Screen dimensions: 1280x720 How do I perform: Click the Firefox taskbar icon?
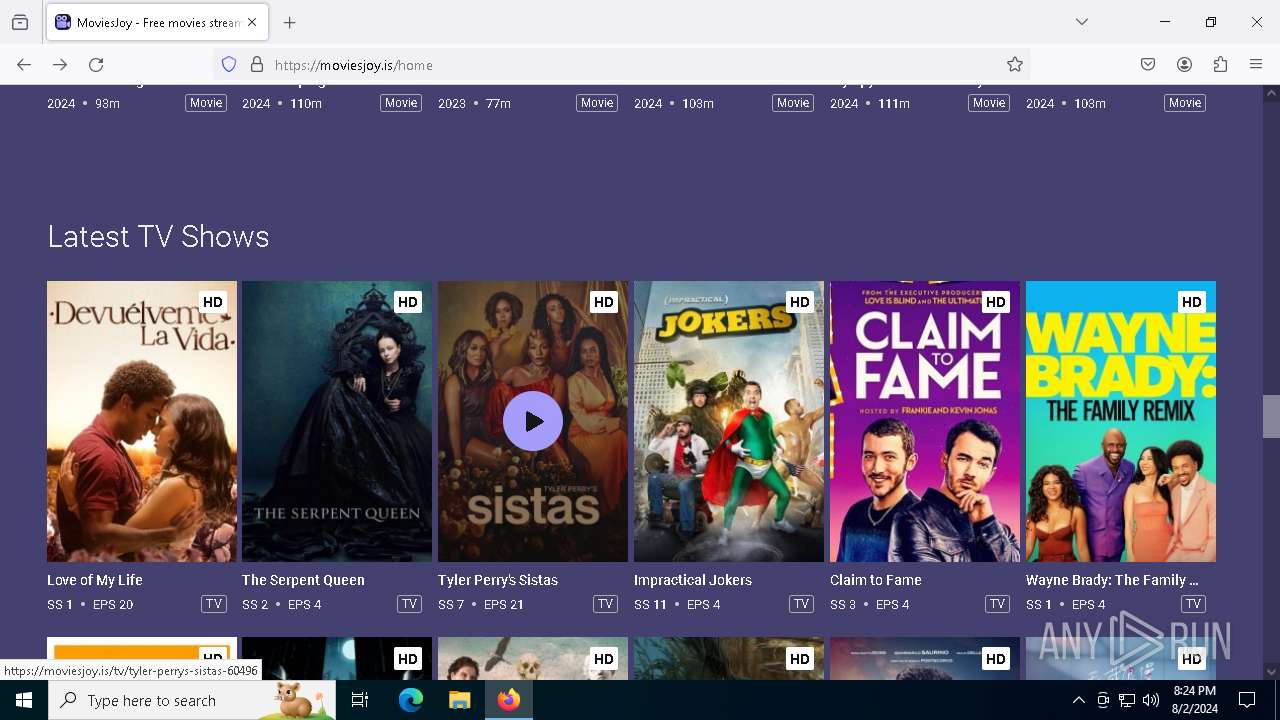(509, 700)
